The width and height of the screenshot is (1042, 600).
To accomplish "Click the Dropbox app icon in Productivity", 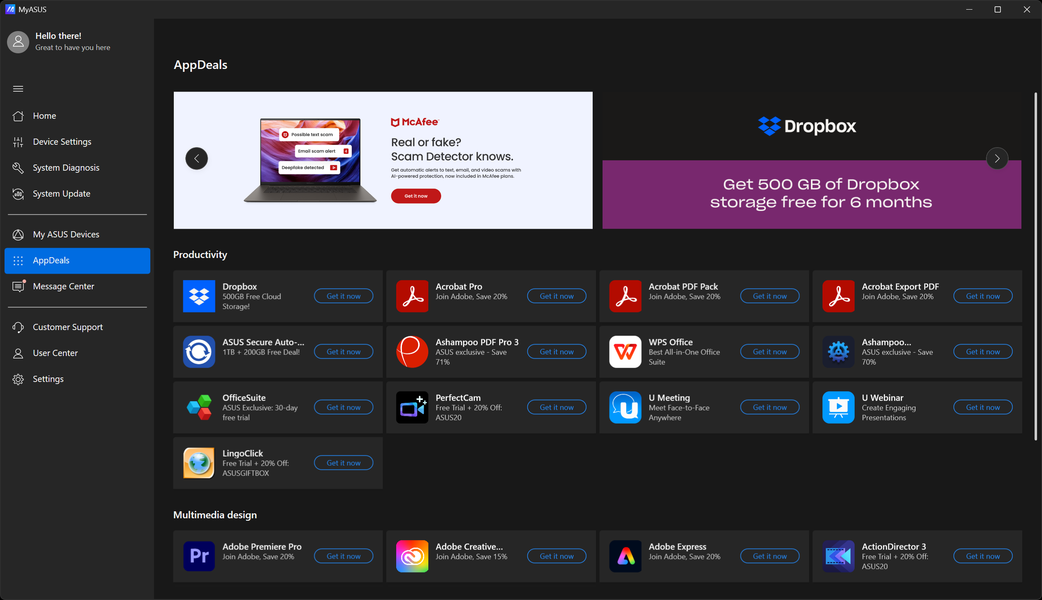I will click(x=199, y=296).
